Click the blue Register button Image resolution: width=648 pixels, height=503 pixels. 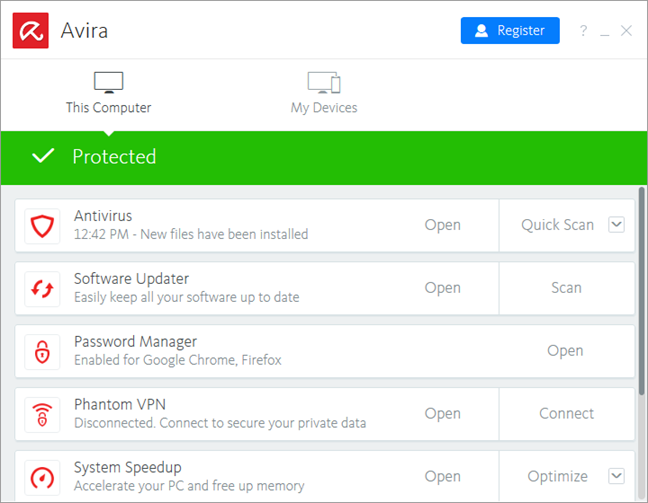(510, 31)
